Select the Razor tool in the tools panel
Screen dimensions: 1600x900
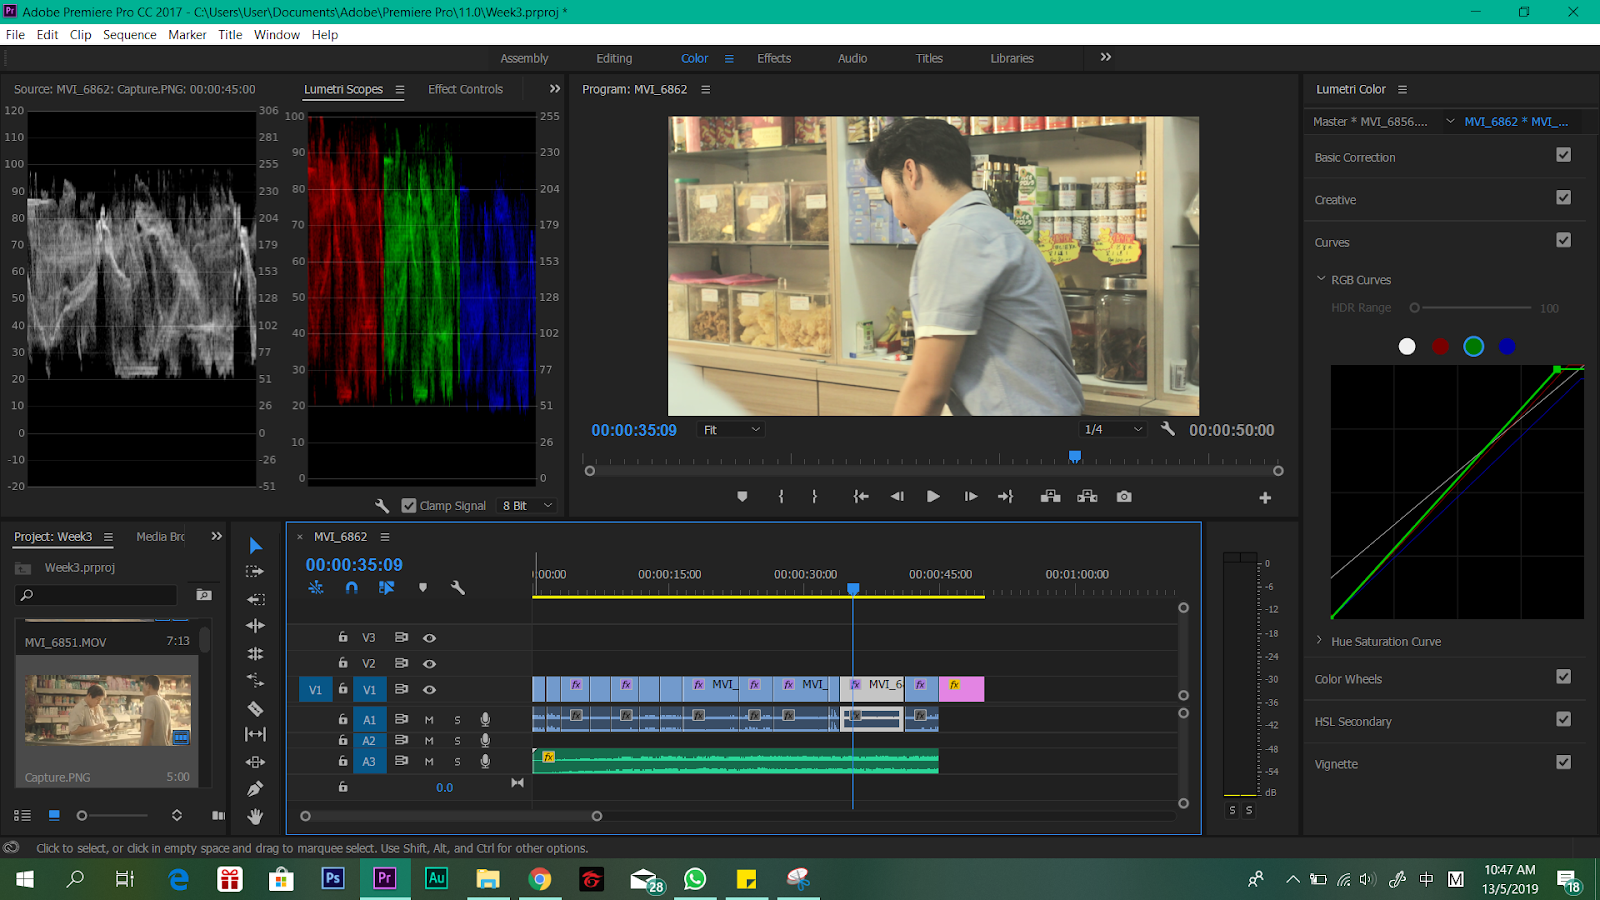[x=255, y=708]
